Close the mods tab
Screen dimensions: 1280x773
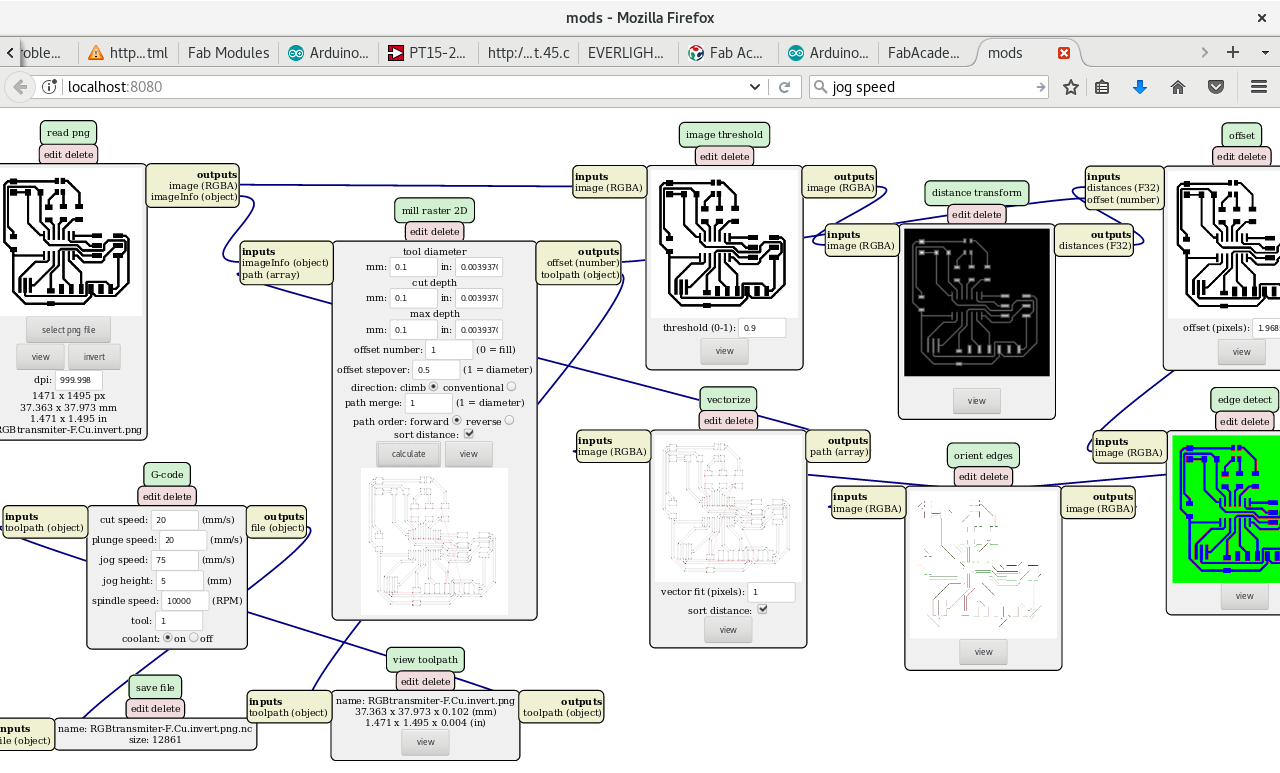pyautogui.click(x=1064, y=53)
